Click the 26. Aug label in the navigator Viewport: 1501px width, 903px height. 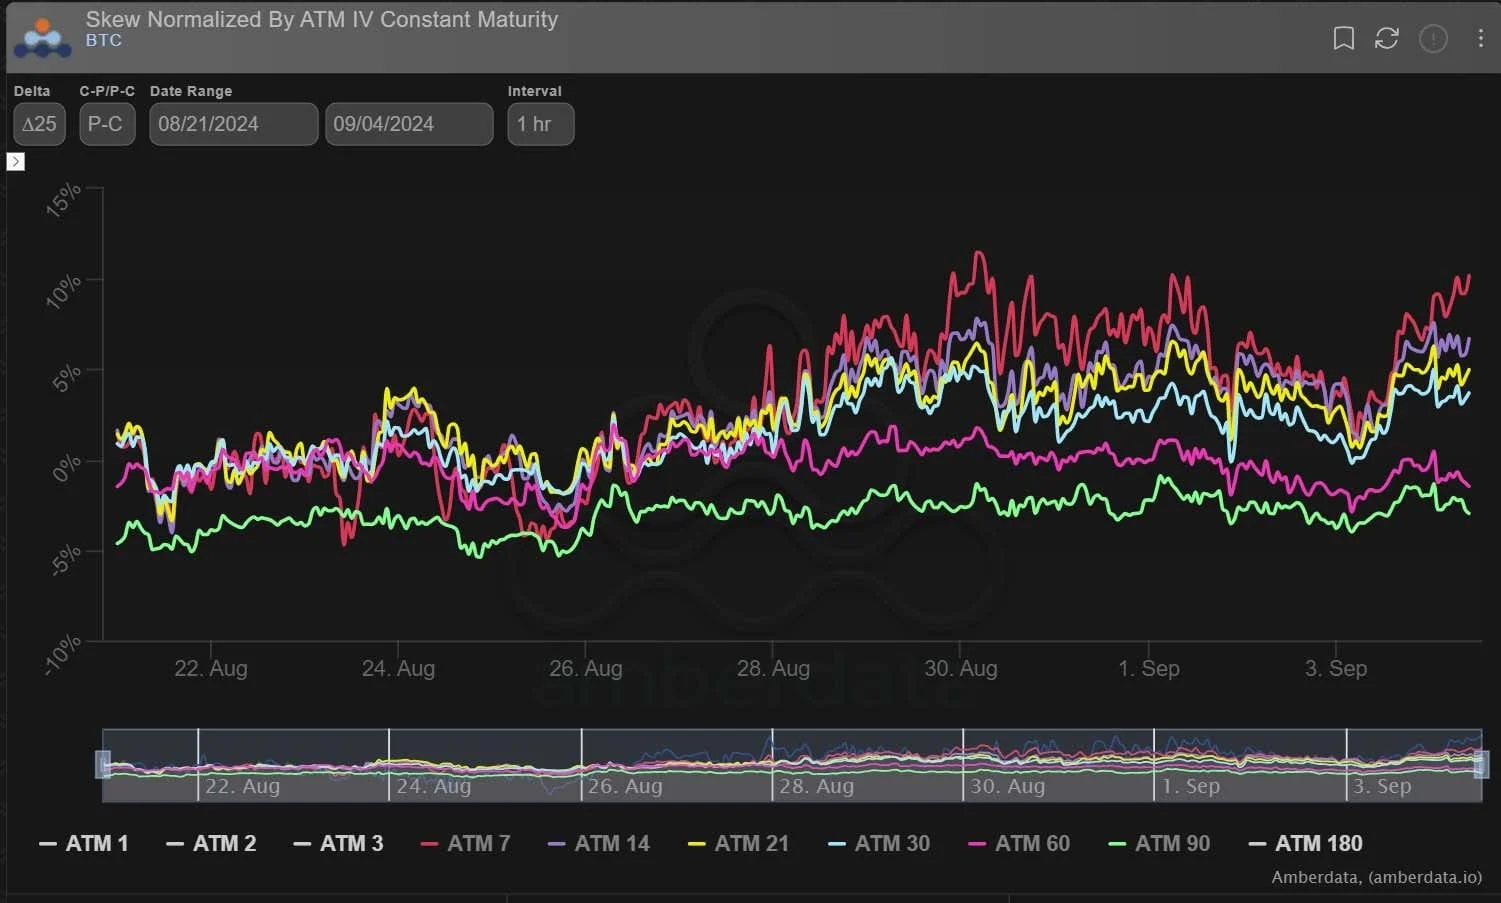coord(625,786)
